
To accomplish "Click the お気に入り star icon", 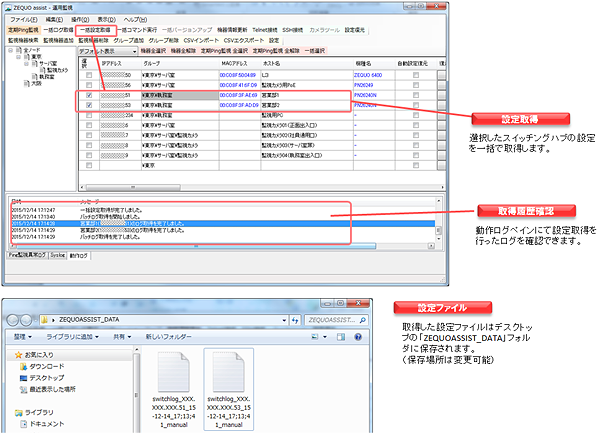I will 18,355.
